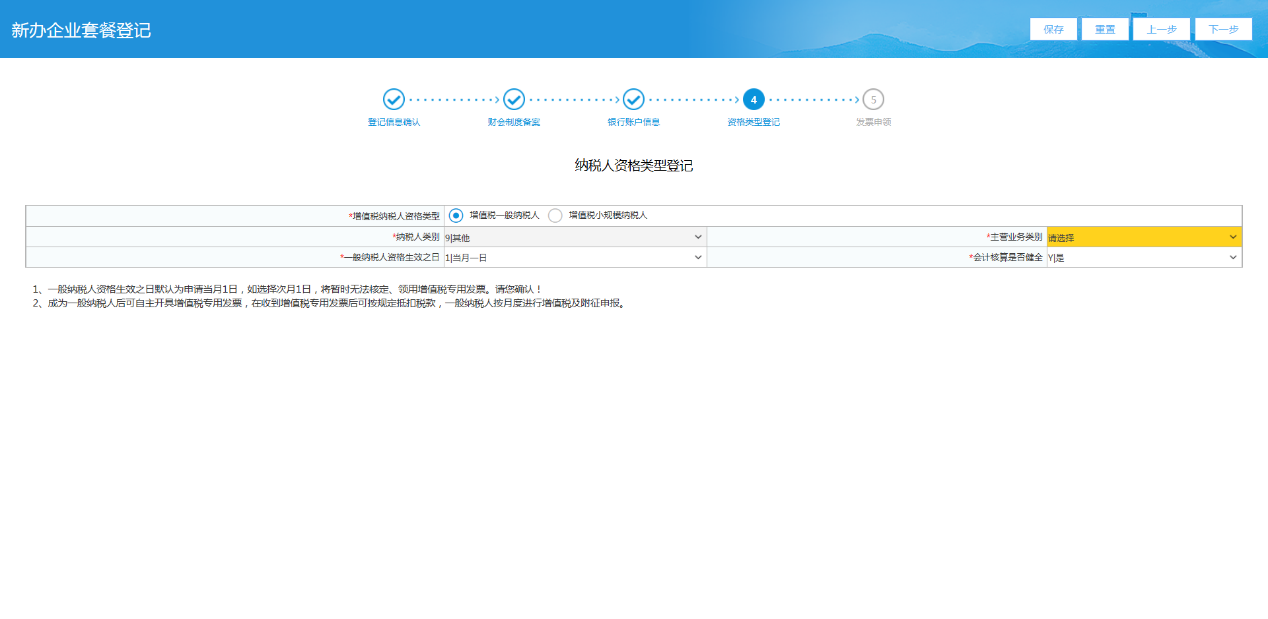
Task: Click the 重置 button
Action: tap(1105, 29)
